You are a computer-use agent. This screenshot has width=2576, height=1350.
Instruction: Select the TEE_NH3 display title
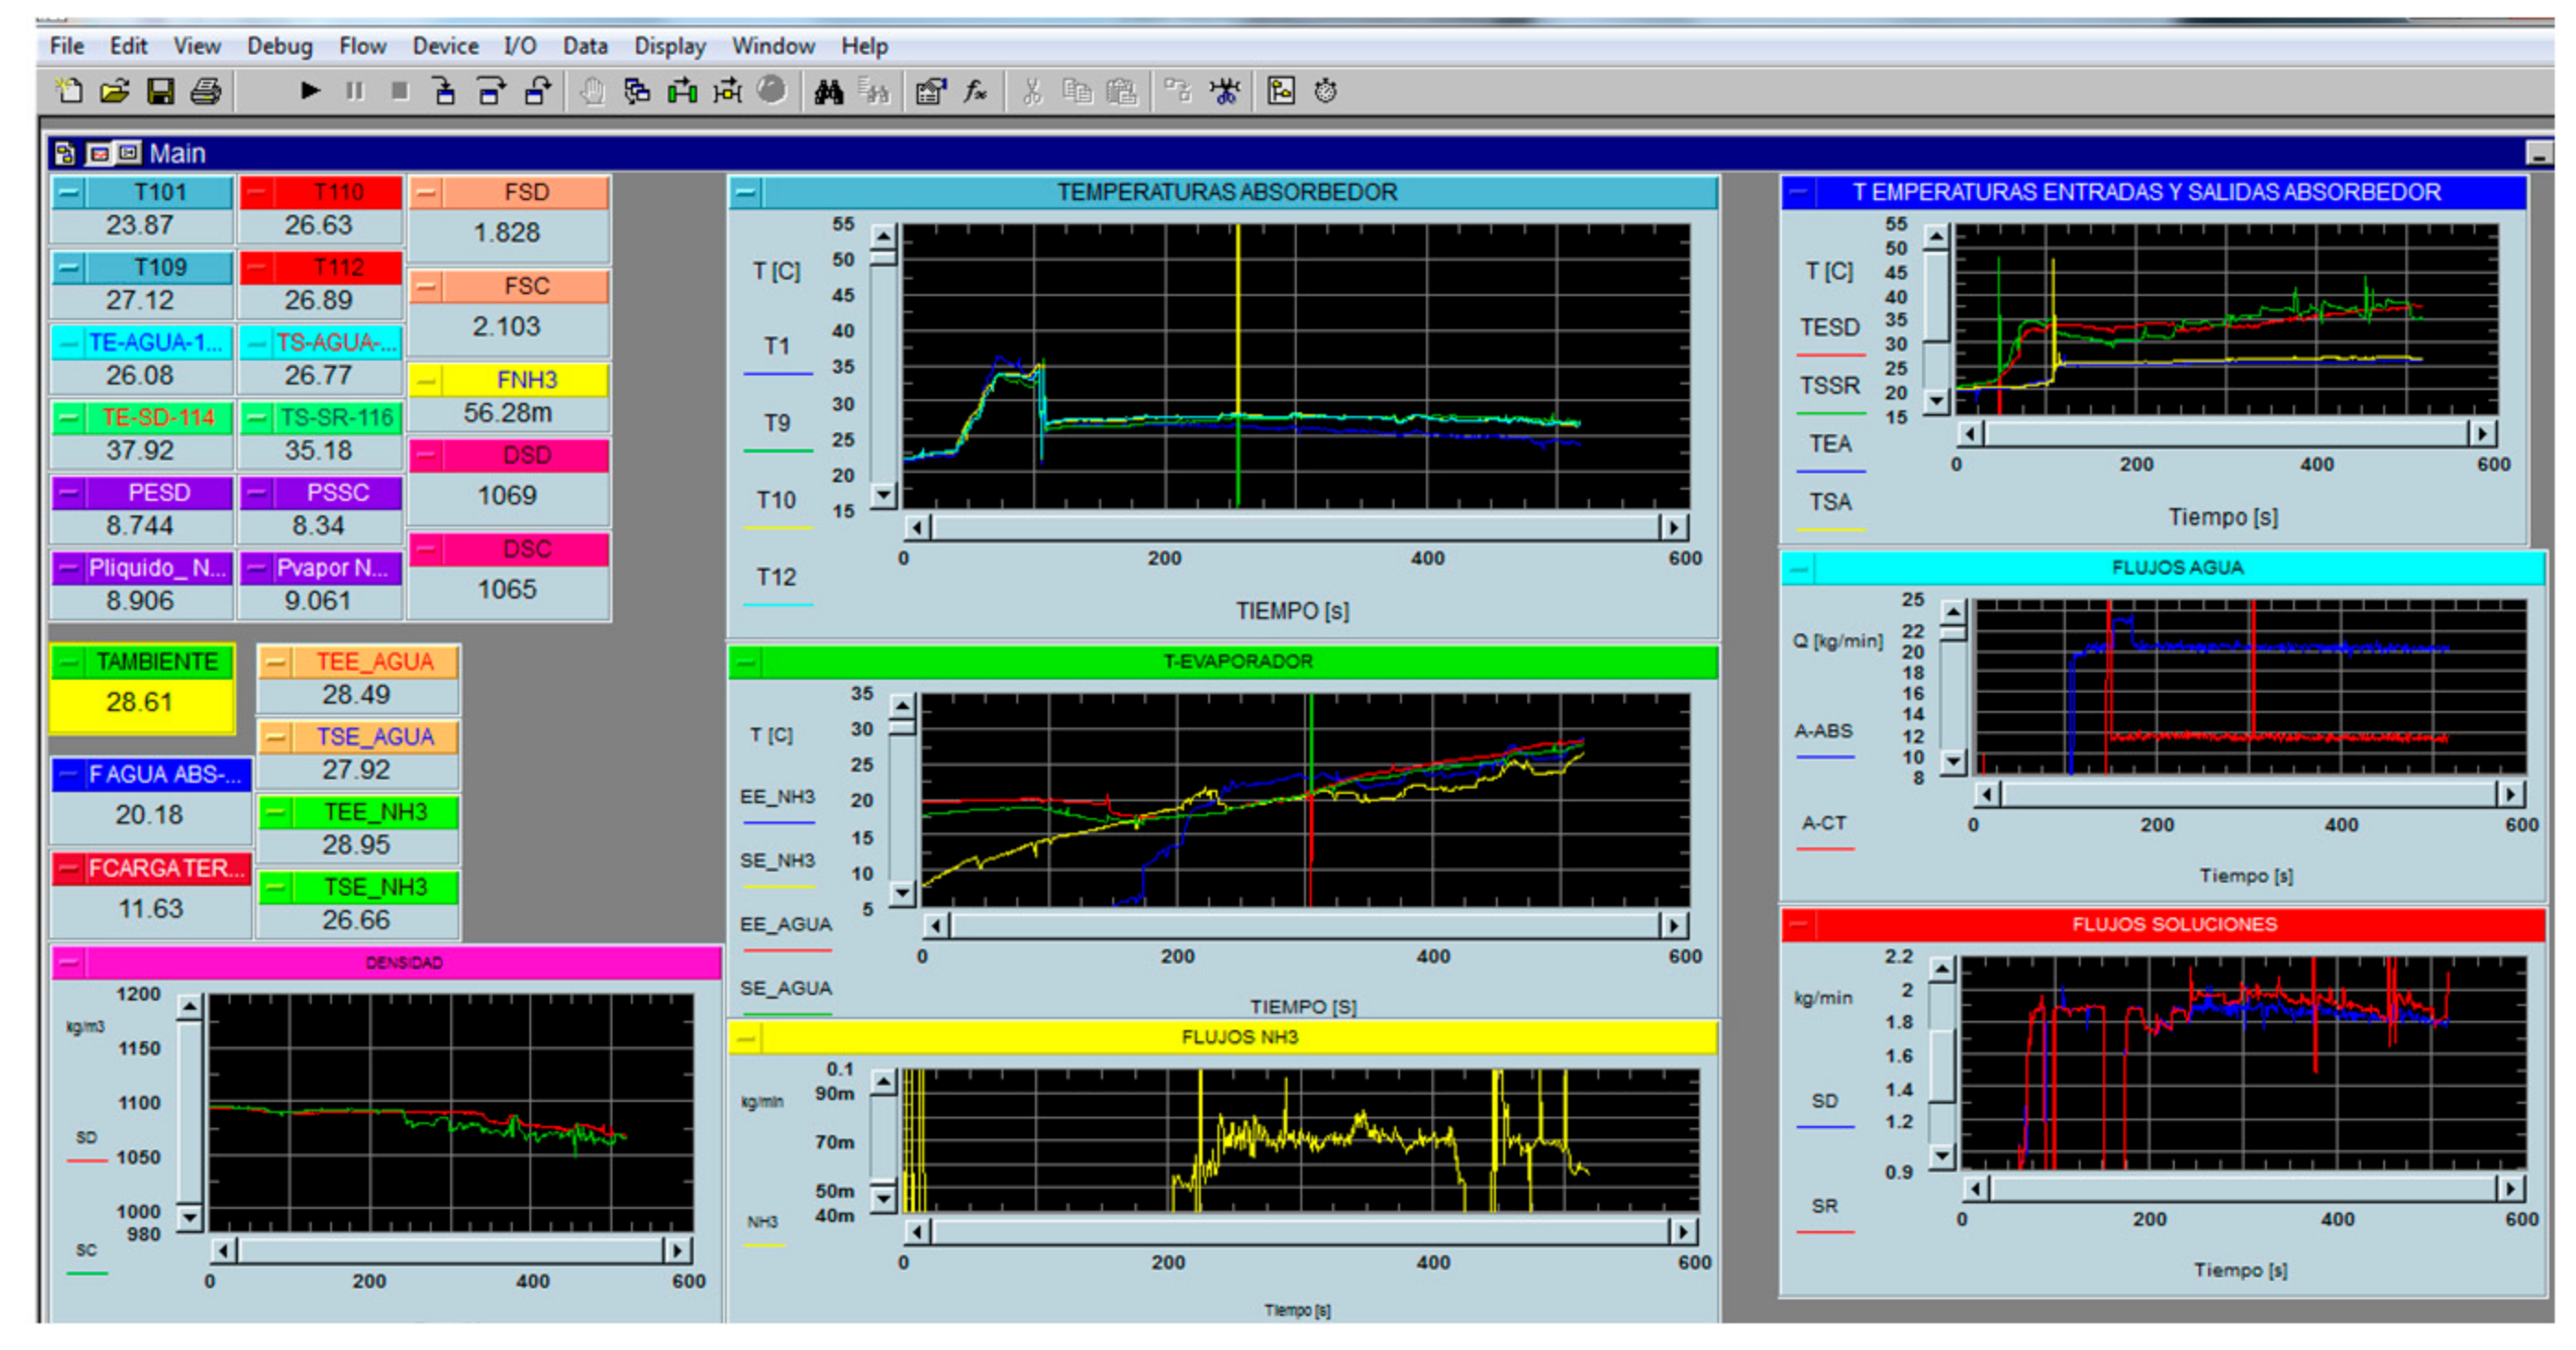tap(375, 812)
